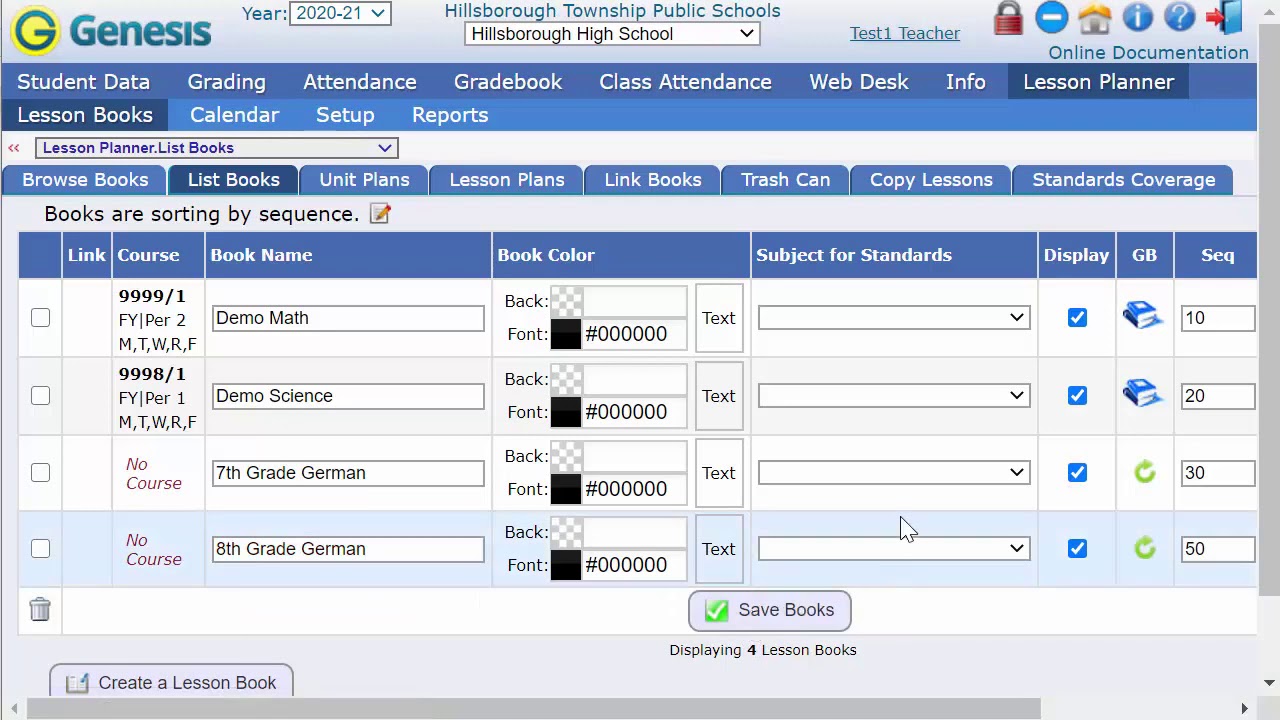Pick Font color swatch for 7th Grade German
Image resolution: width=1280 pixels, height=720 pixels.
[x=566, y=489]
